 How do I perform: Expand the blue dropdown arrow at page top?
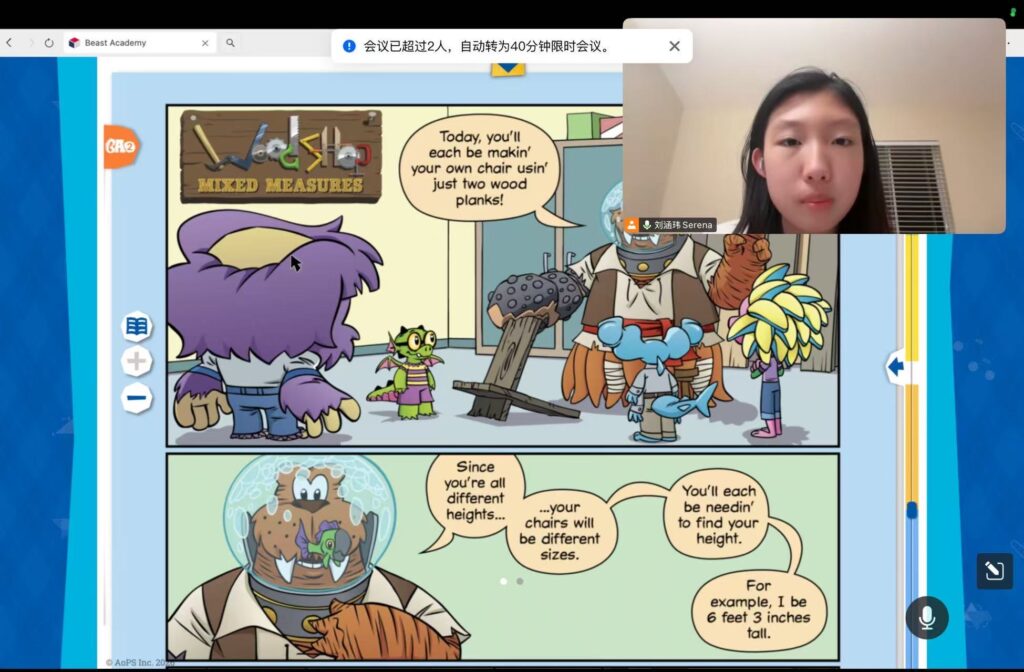tap(508, 68)
